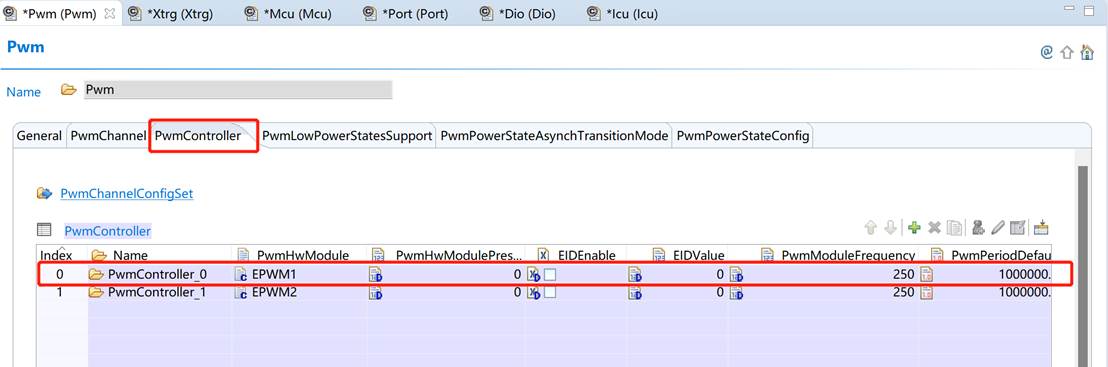Enable EIDEnable checkbox for PwmController_0
Screen dimensions: 1108x367
[x=550, y=274]
